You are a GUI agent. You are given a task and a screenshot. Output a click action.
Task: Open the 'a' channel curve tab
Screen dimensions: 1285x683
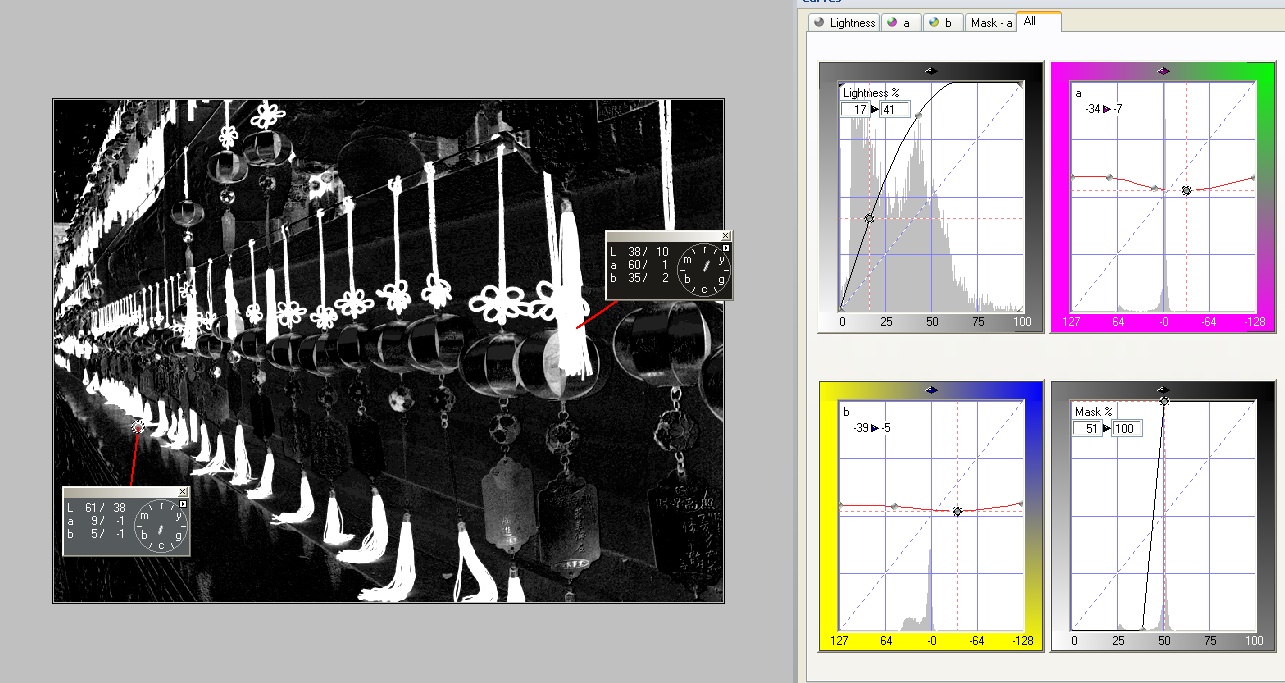(899, 22)
